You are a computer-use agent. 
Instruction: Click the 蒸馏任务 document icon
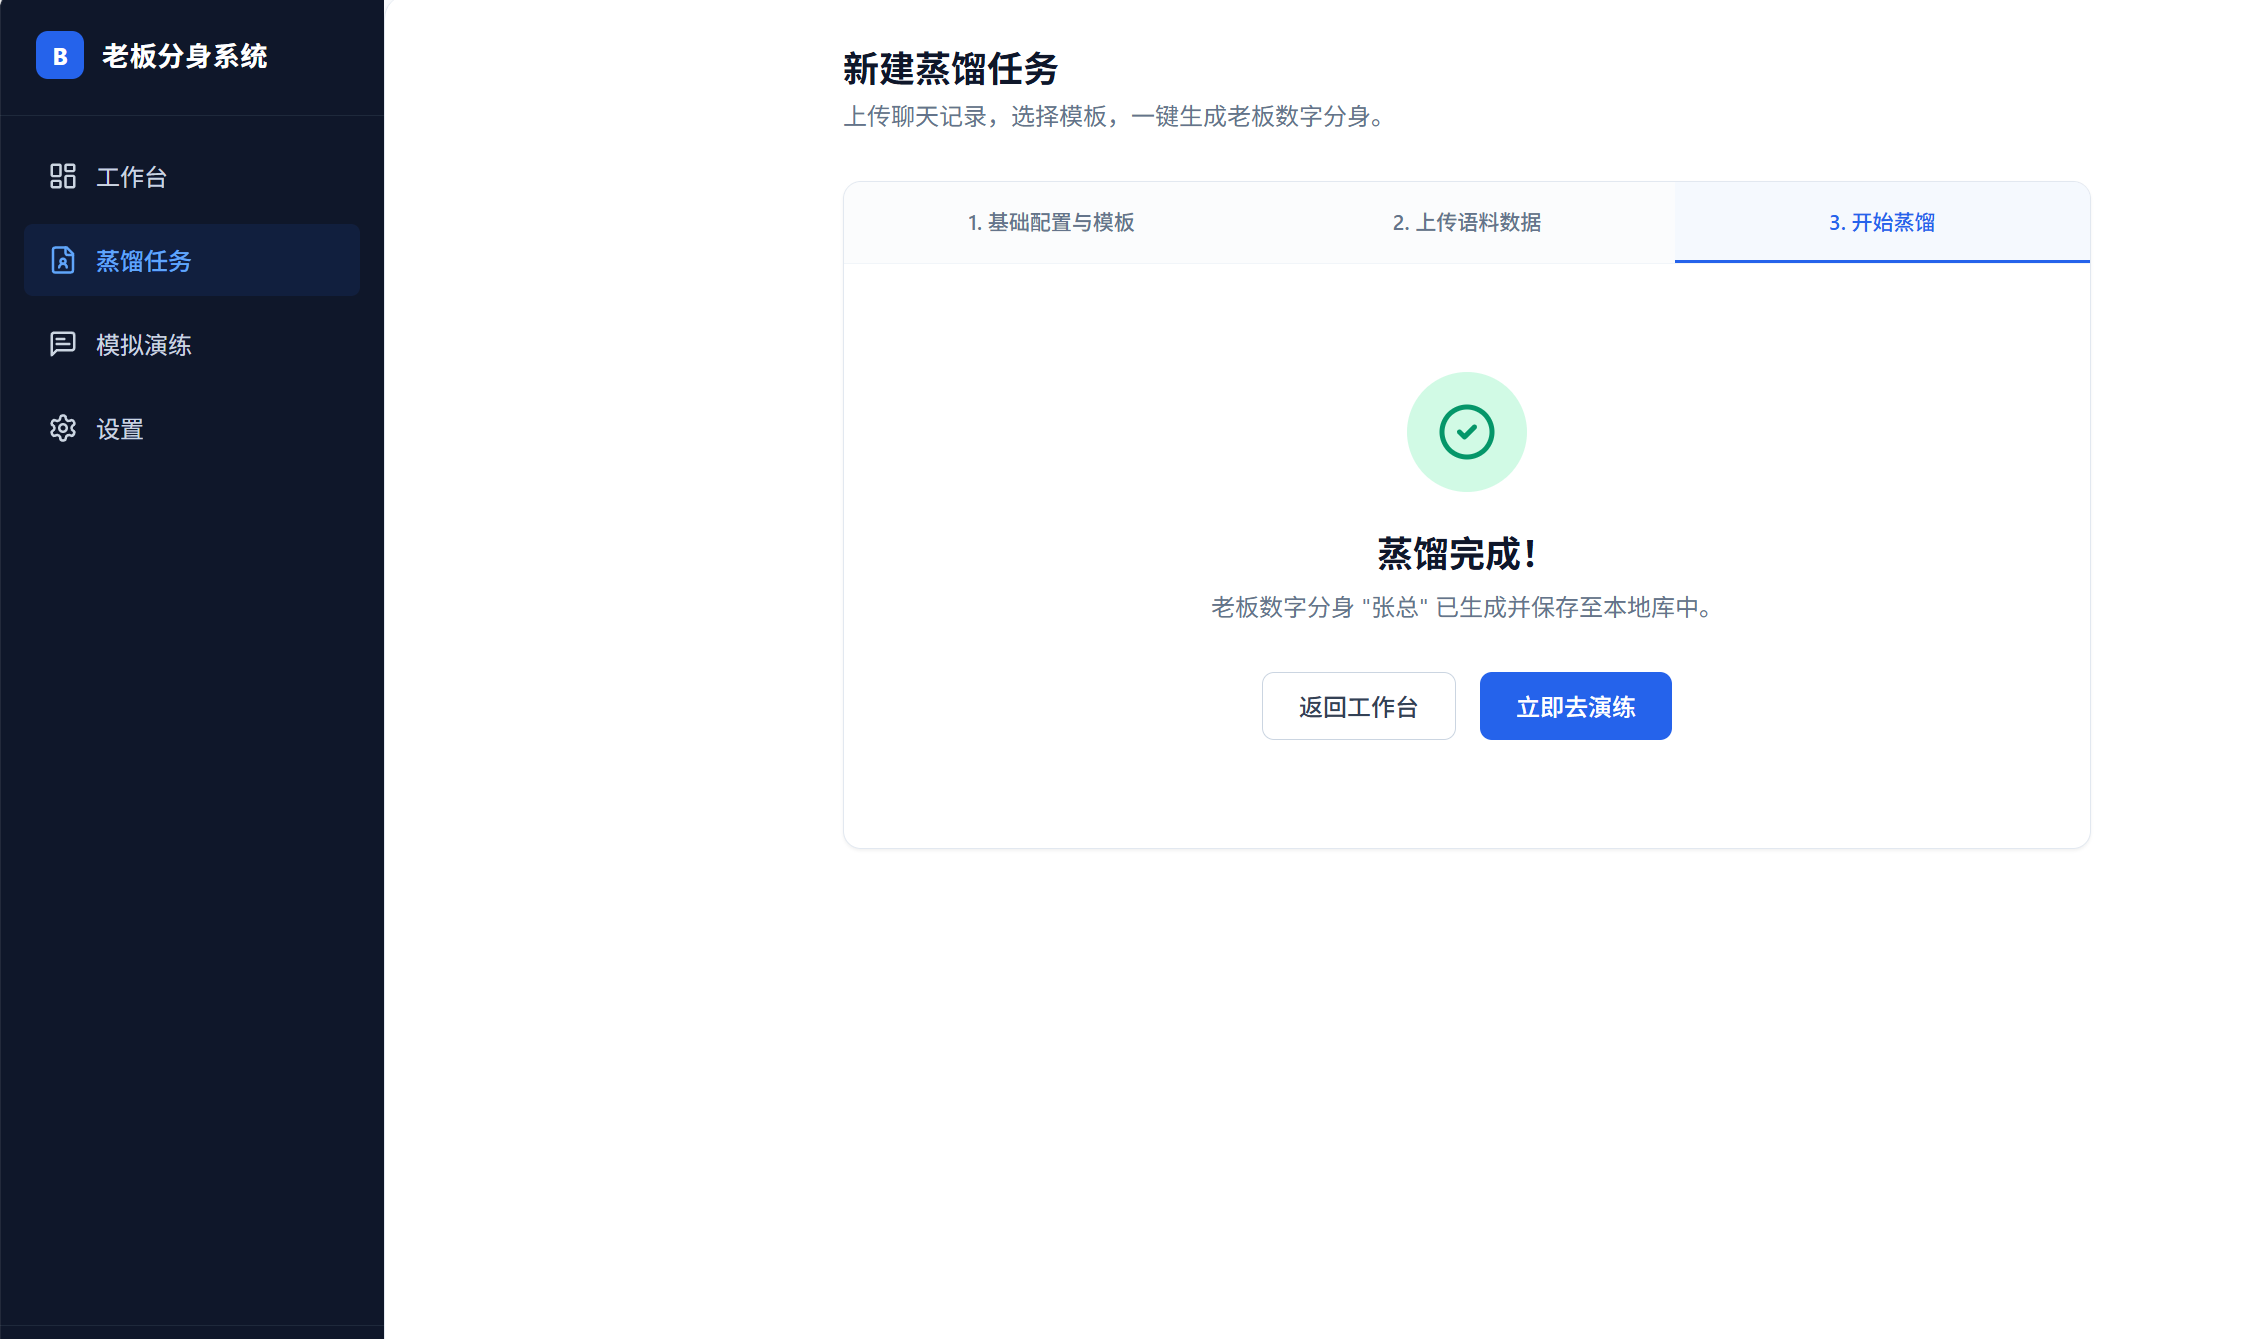point(63,260)
